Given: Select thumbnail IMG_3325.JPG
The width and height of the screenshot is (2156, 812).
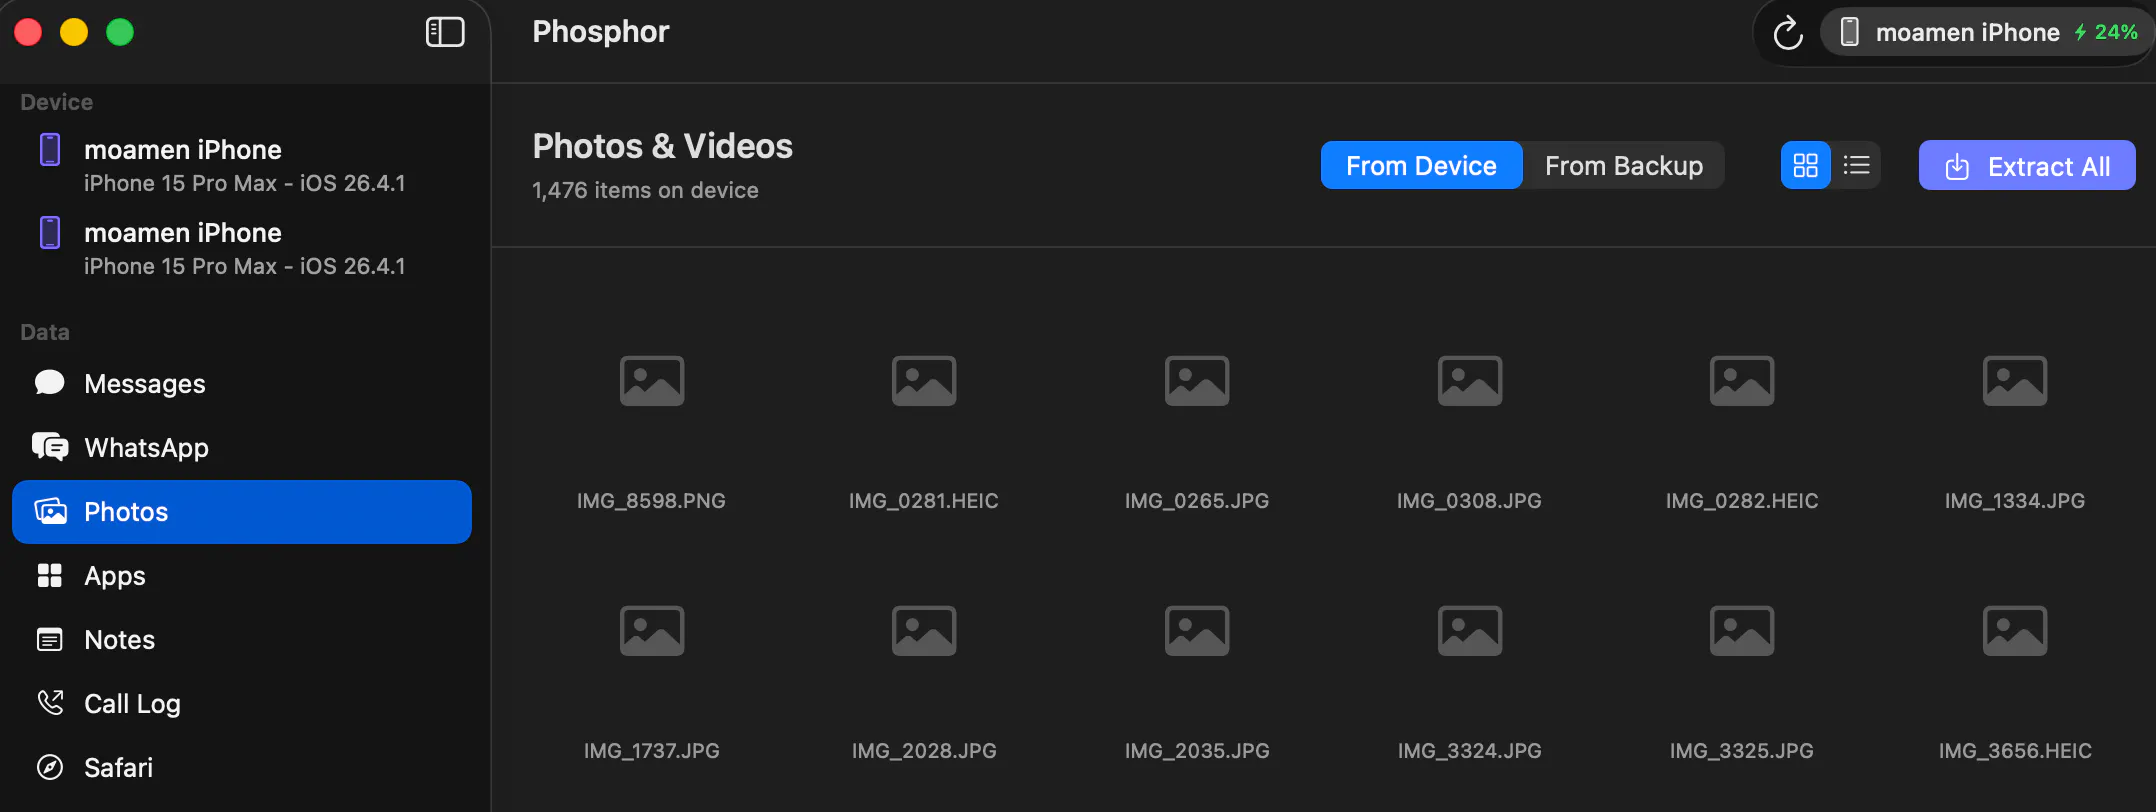Looking at the screenshot, I should tap(1742, 631).
